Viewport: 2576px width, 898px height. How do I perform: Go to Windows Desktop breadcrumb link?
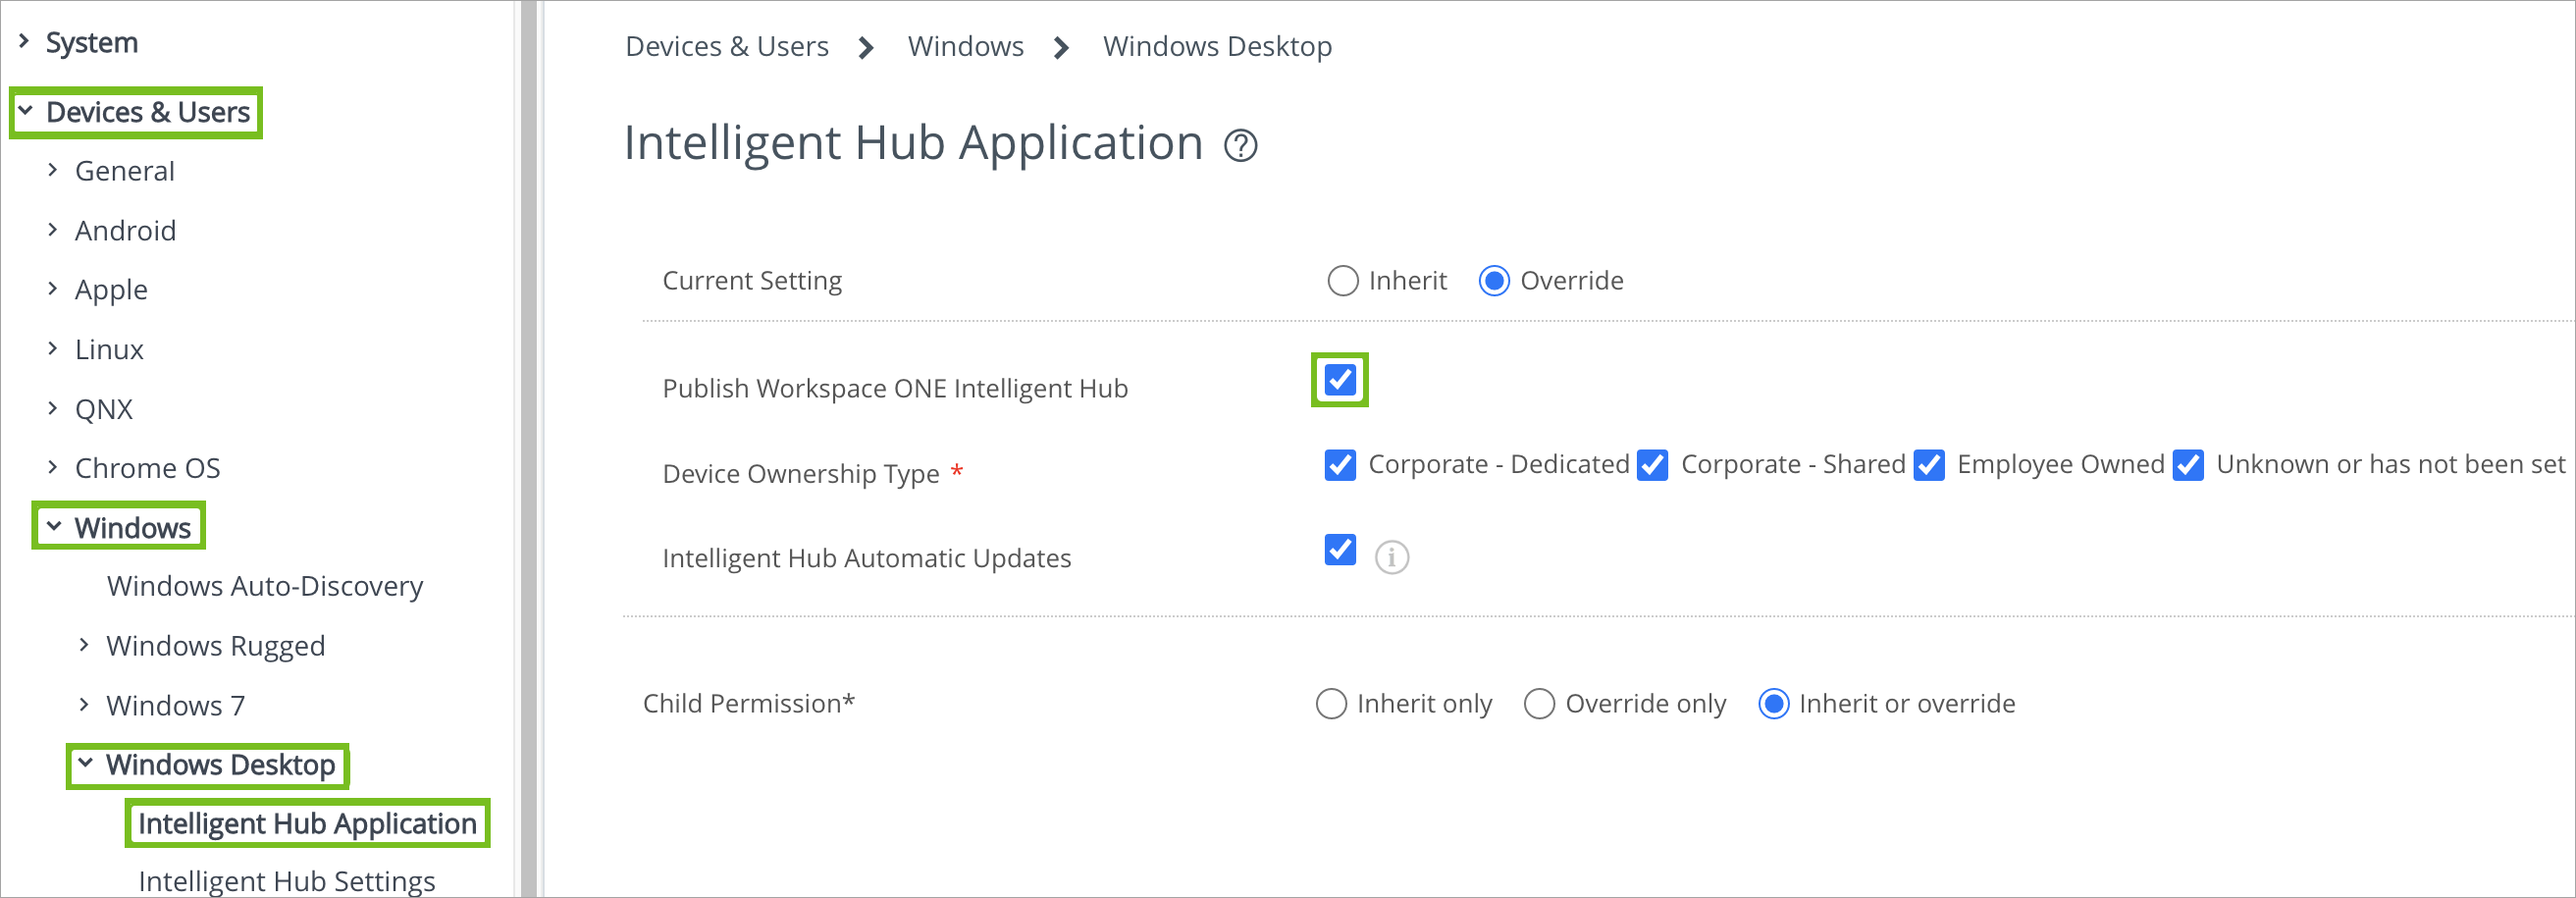coord(1218,47)
